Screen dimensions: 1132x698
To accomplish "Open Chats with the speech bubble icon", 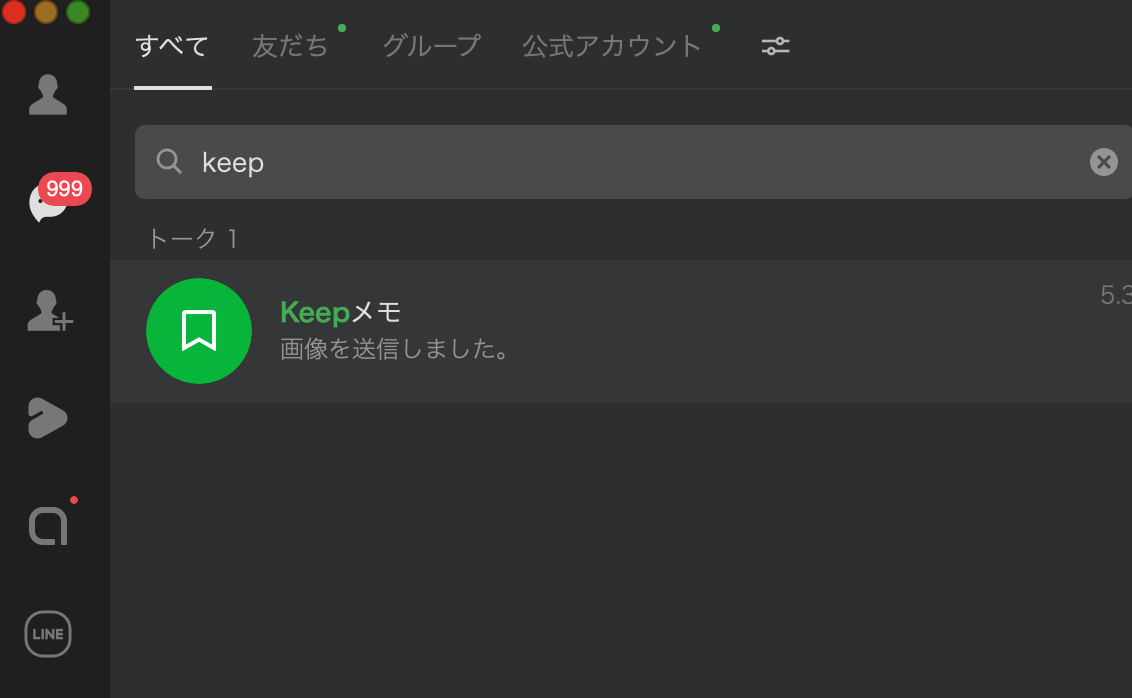I will [x=47, y=205].
